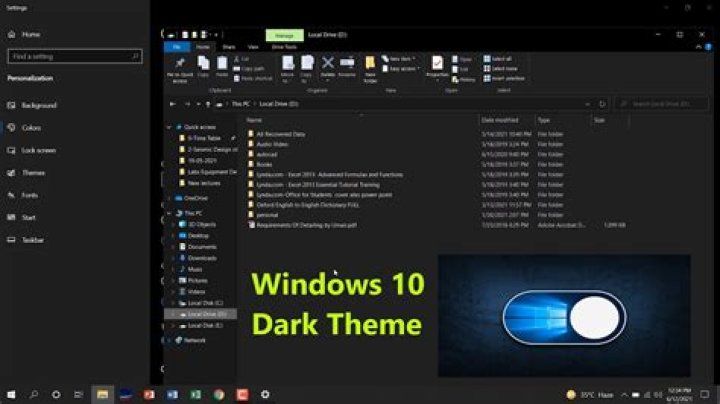720x404 pixels.
Task: Click Select none in the ribbon
Action: (500, 68)
